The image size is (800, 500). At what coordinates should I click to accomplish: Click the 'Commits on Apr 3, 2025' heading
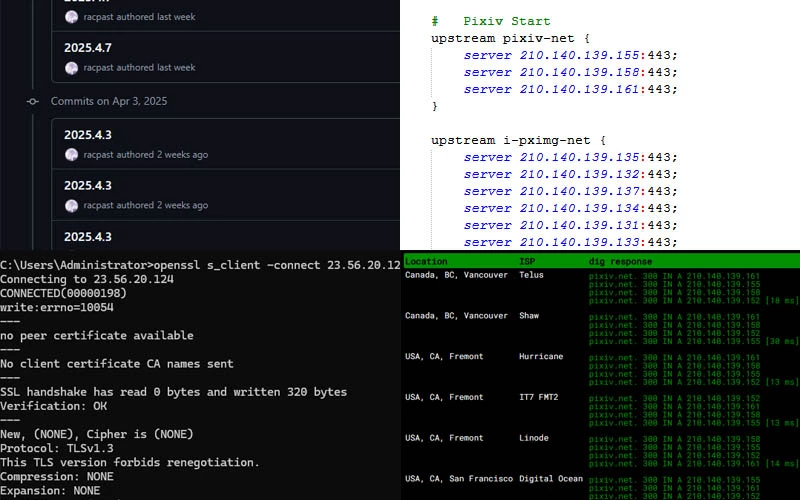(109, 101)
